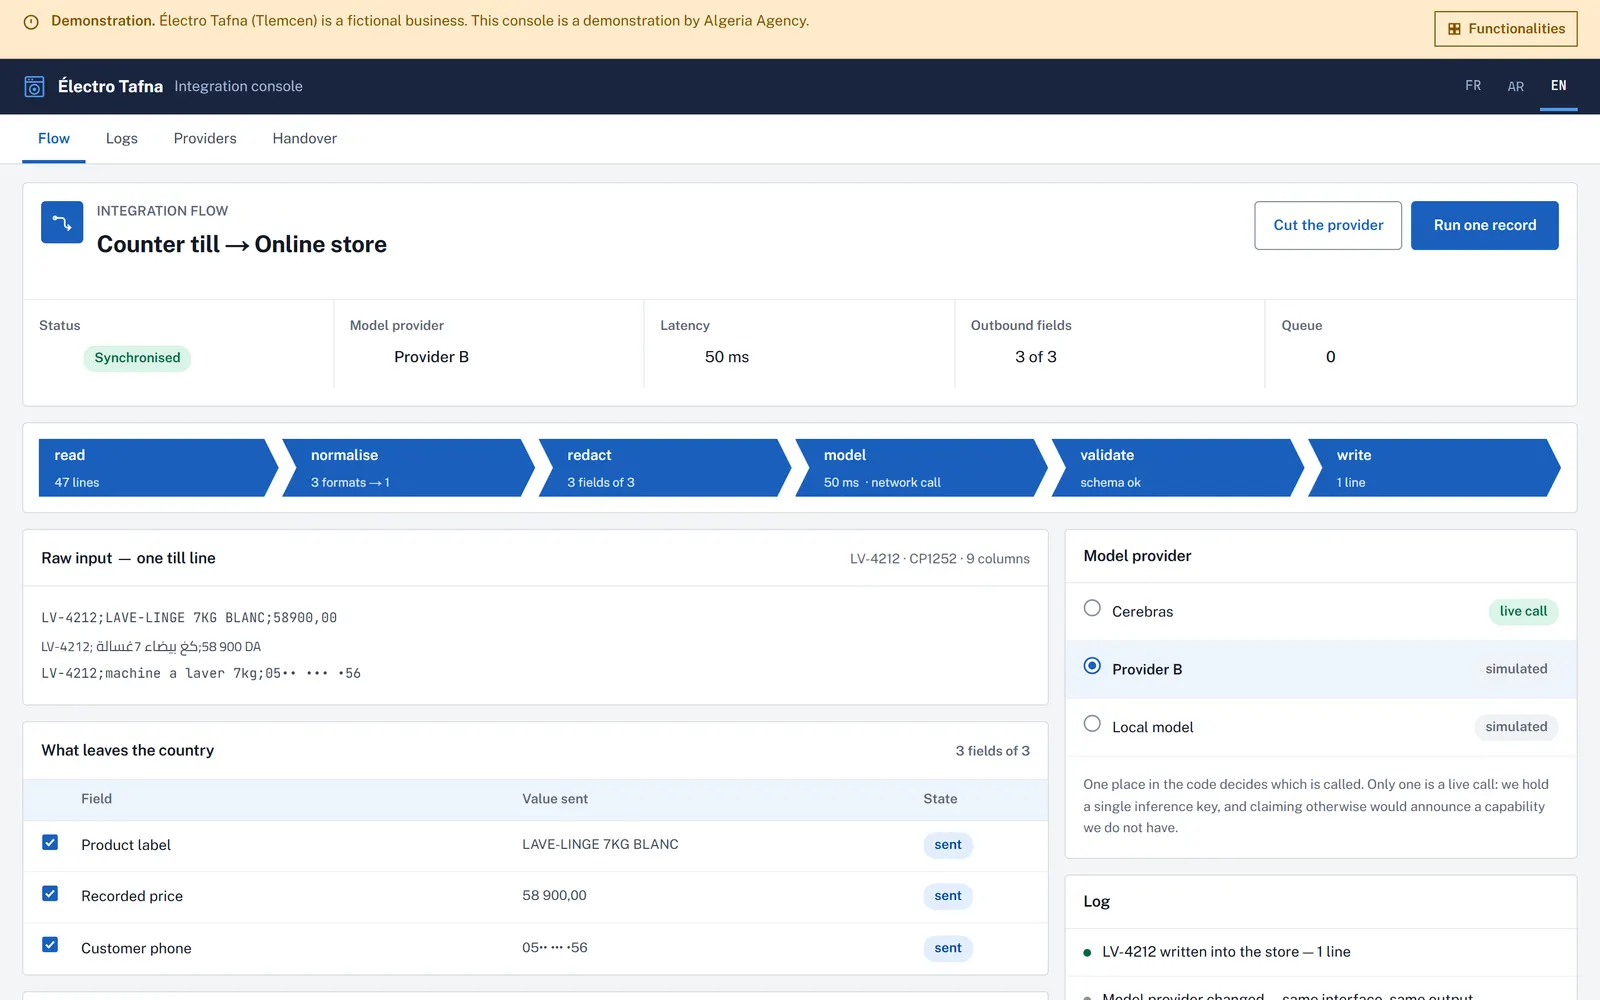The height and width of the screenshot is (1000, 1600).
Task: Click the info icon in demonstration banner
Action: (x=31, y=22)
